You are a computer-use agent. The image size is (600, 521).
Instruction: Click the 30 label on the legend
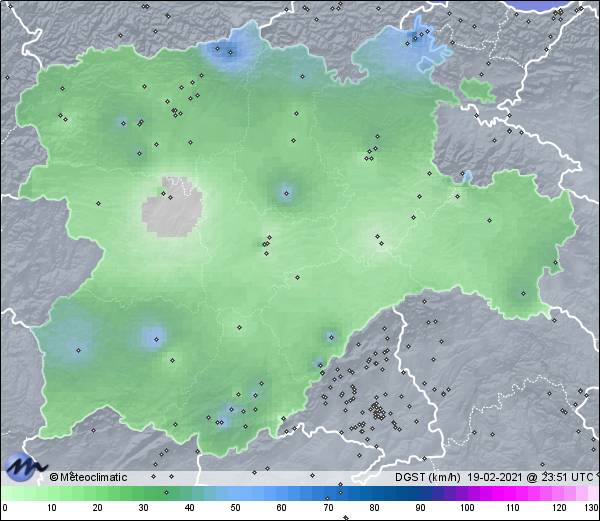click(143, 508)
